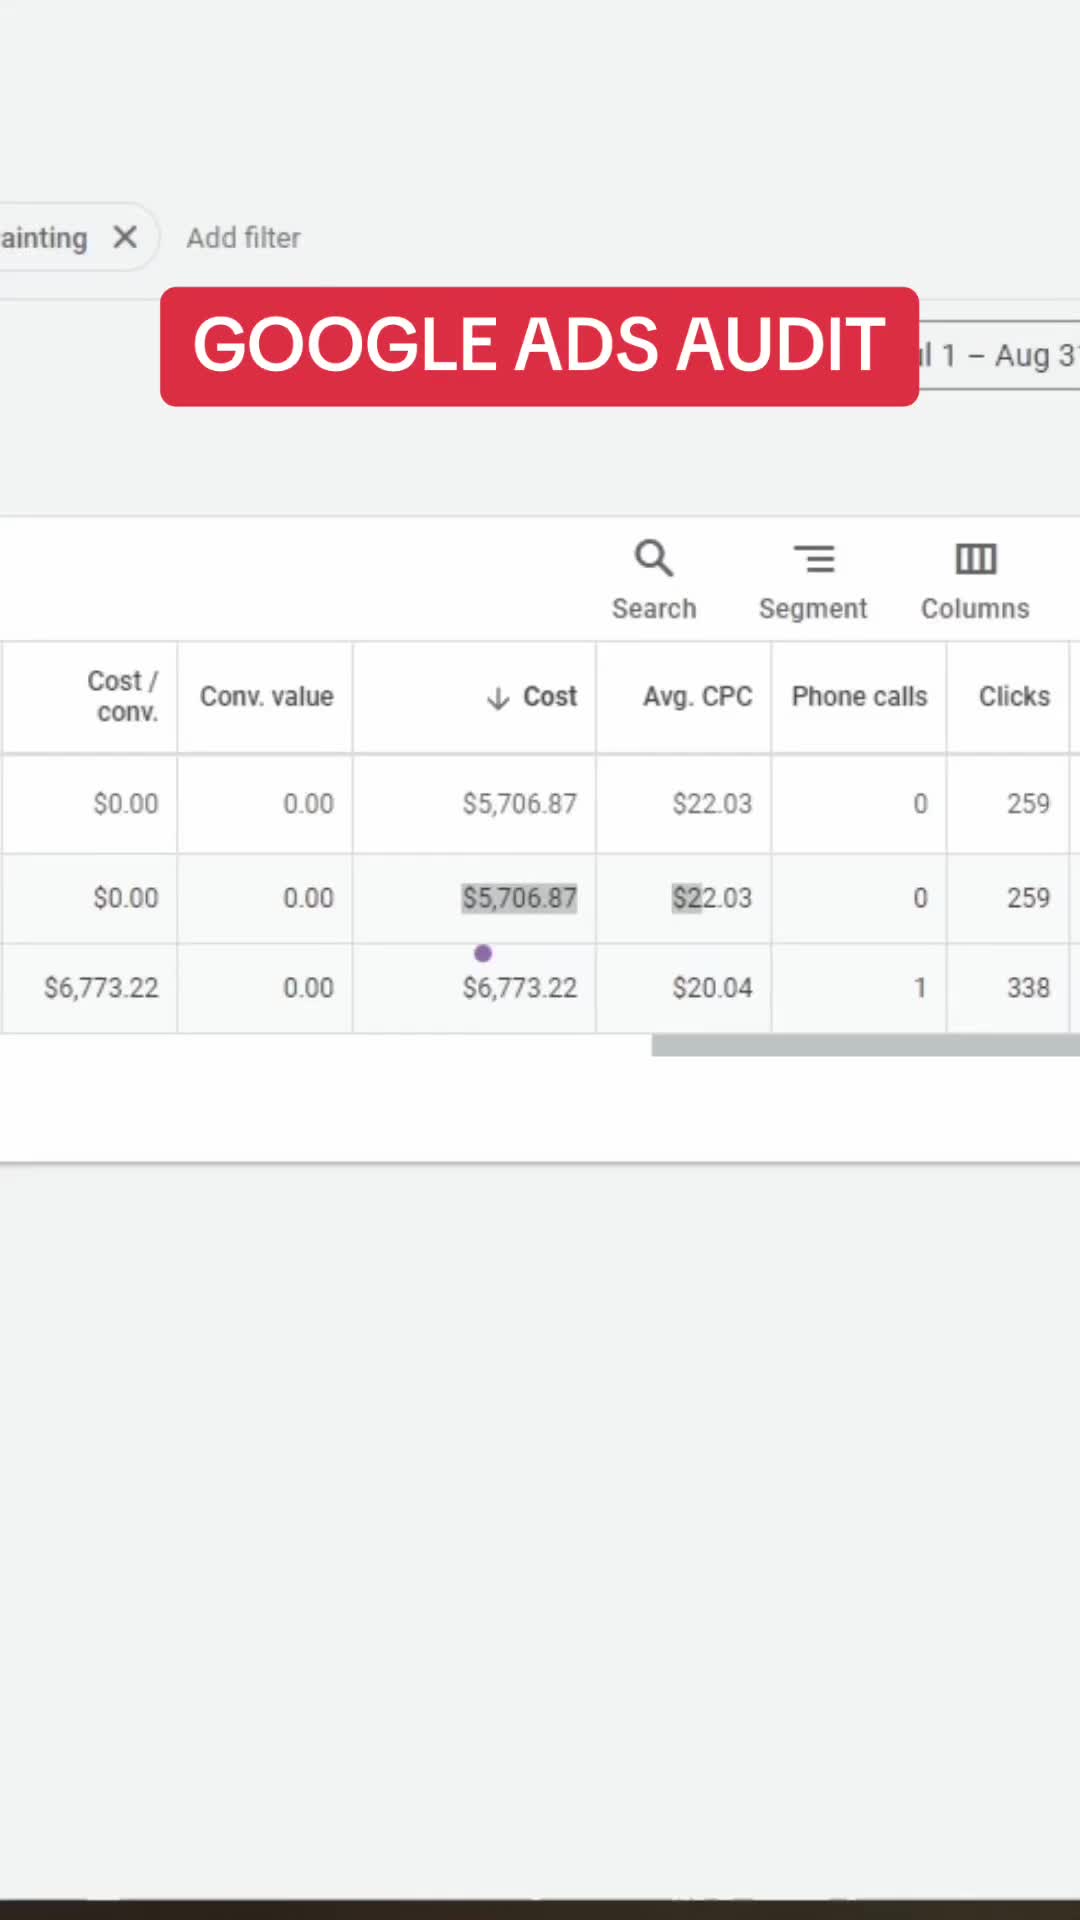1080x1920 pixels.
Task: Click the GOOGLE ADS AUDIT banner
Action: 539,346
